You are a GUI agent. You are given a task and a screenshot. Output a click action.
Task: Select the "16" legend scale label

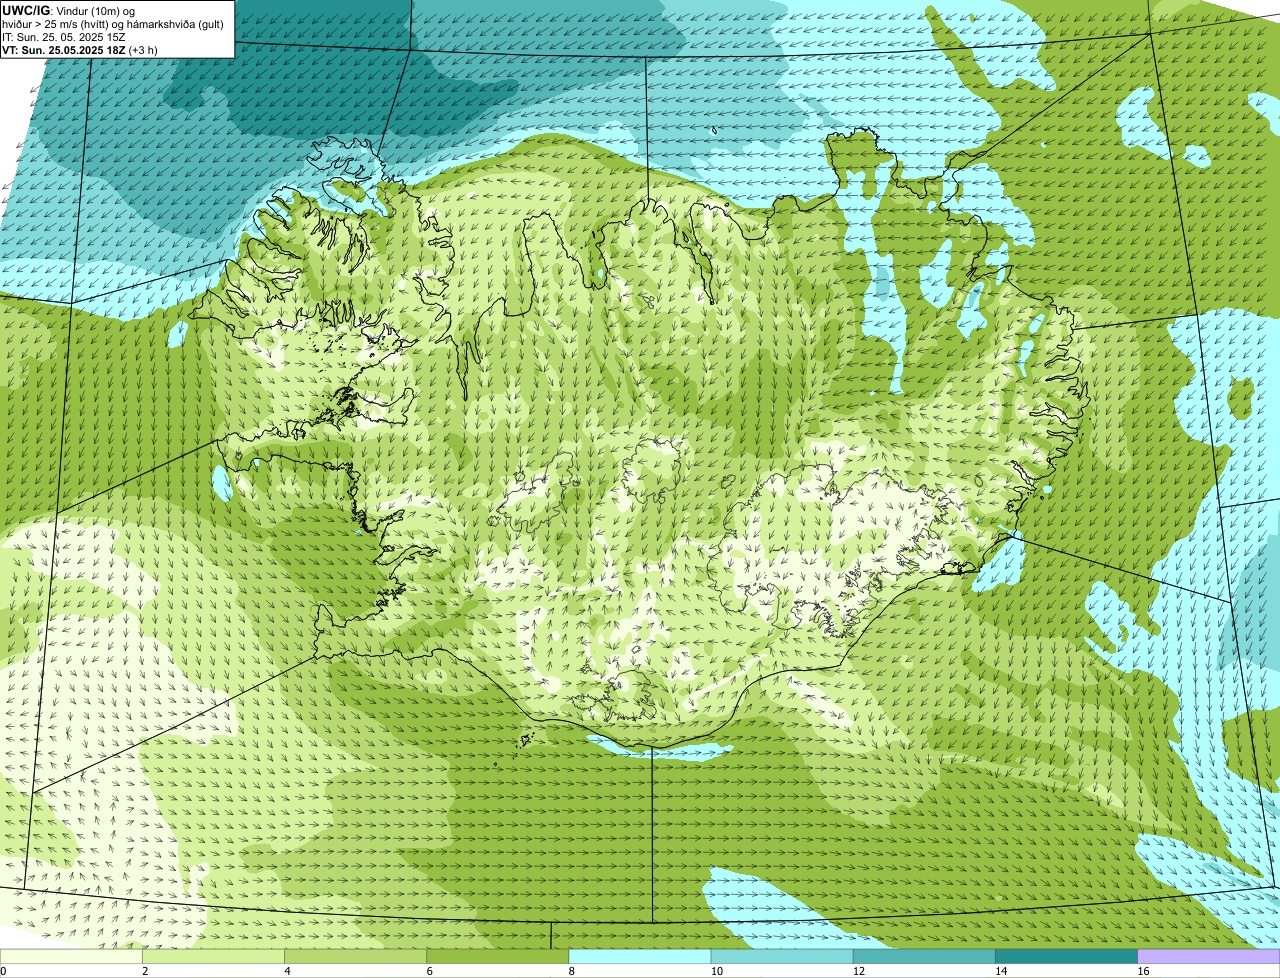point(1142,971)
